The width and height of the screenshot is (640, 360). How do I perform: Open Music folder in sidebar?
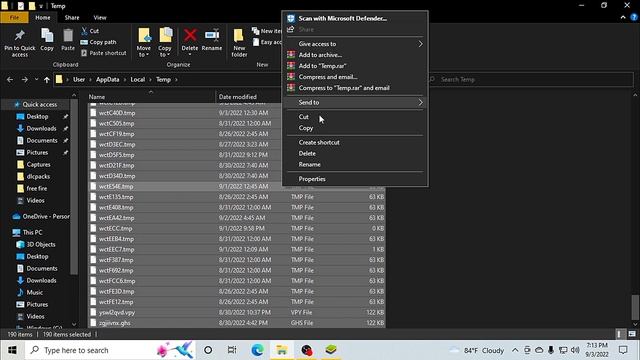point(34,293)
